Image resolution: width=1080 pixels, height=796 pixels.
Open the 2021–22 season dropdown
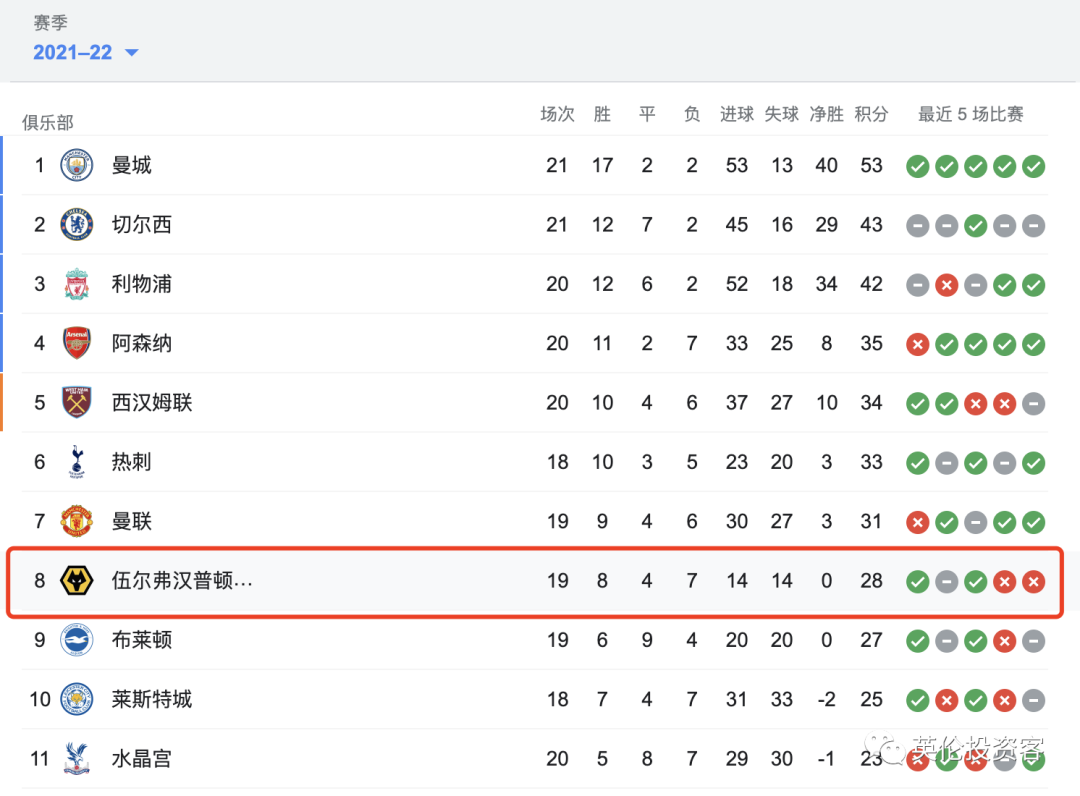(x=86, y=53)
